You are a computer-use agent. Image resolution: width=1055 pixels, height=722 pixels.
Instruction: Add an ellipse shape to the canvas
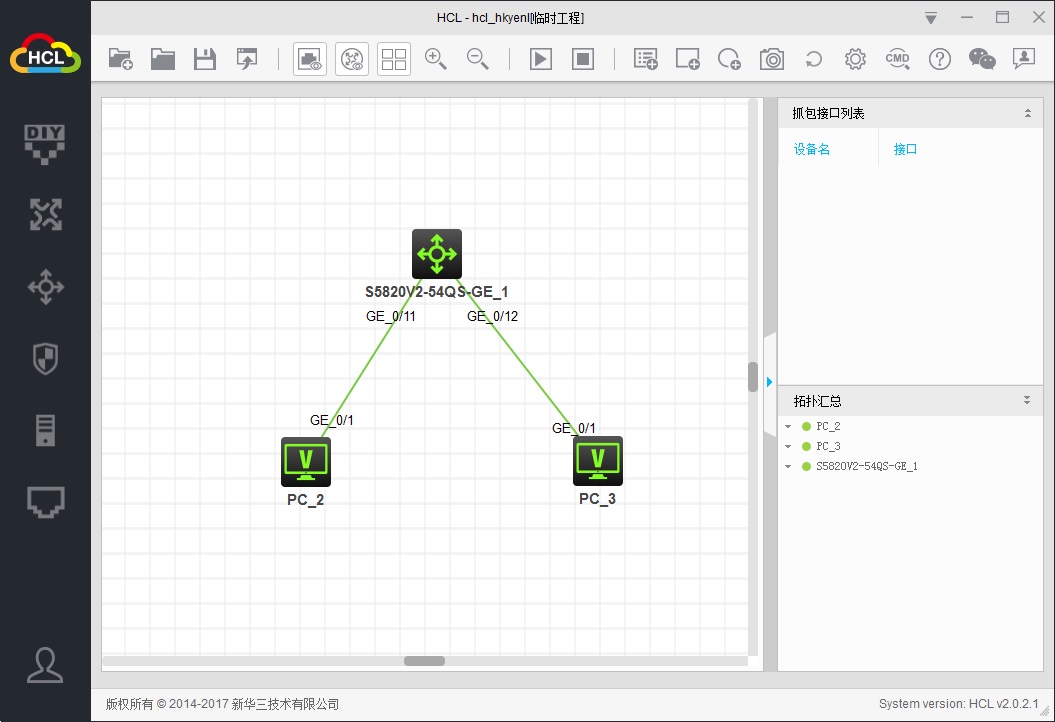729,59
